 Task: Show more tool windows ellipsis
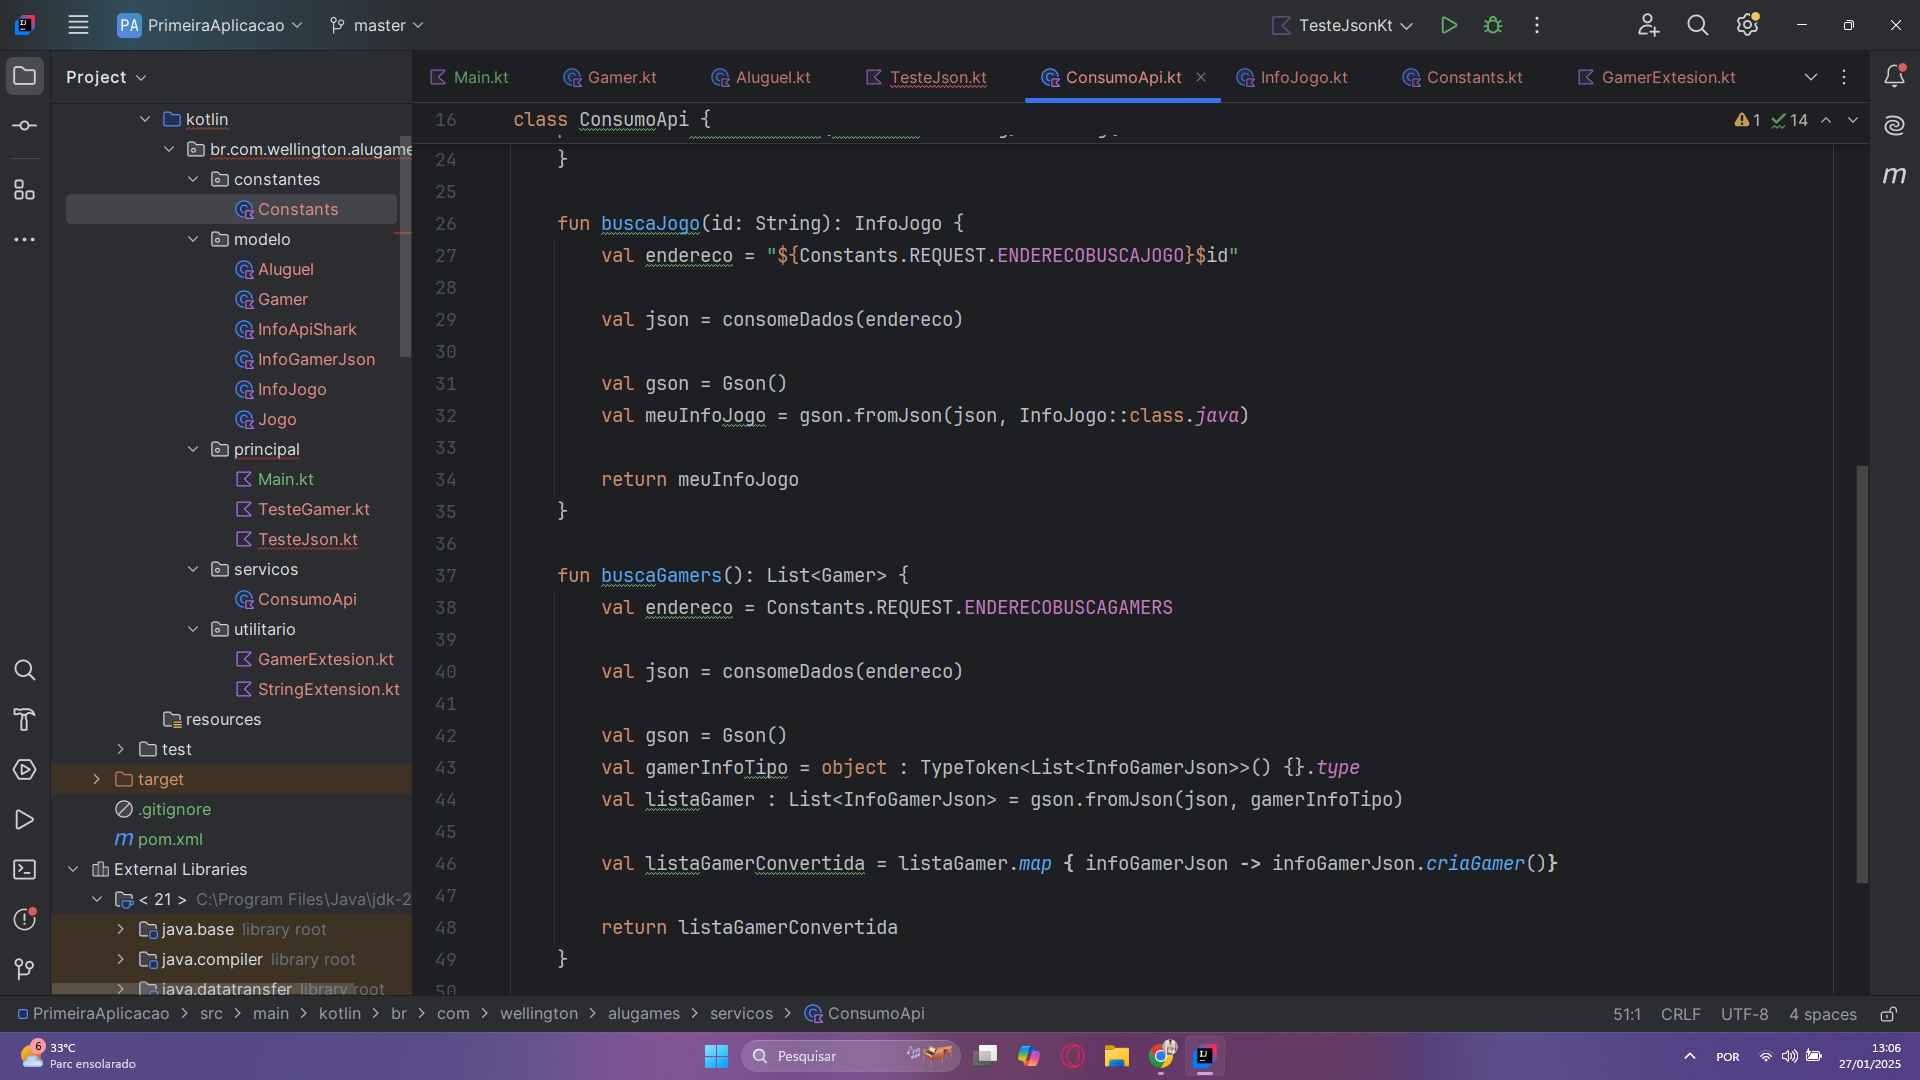(x=25, y=240)
